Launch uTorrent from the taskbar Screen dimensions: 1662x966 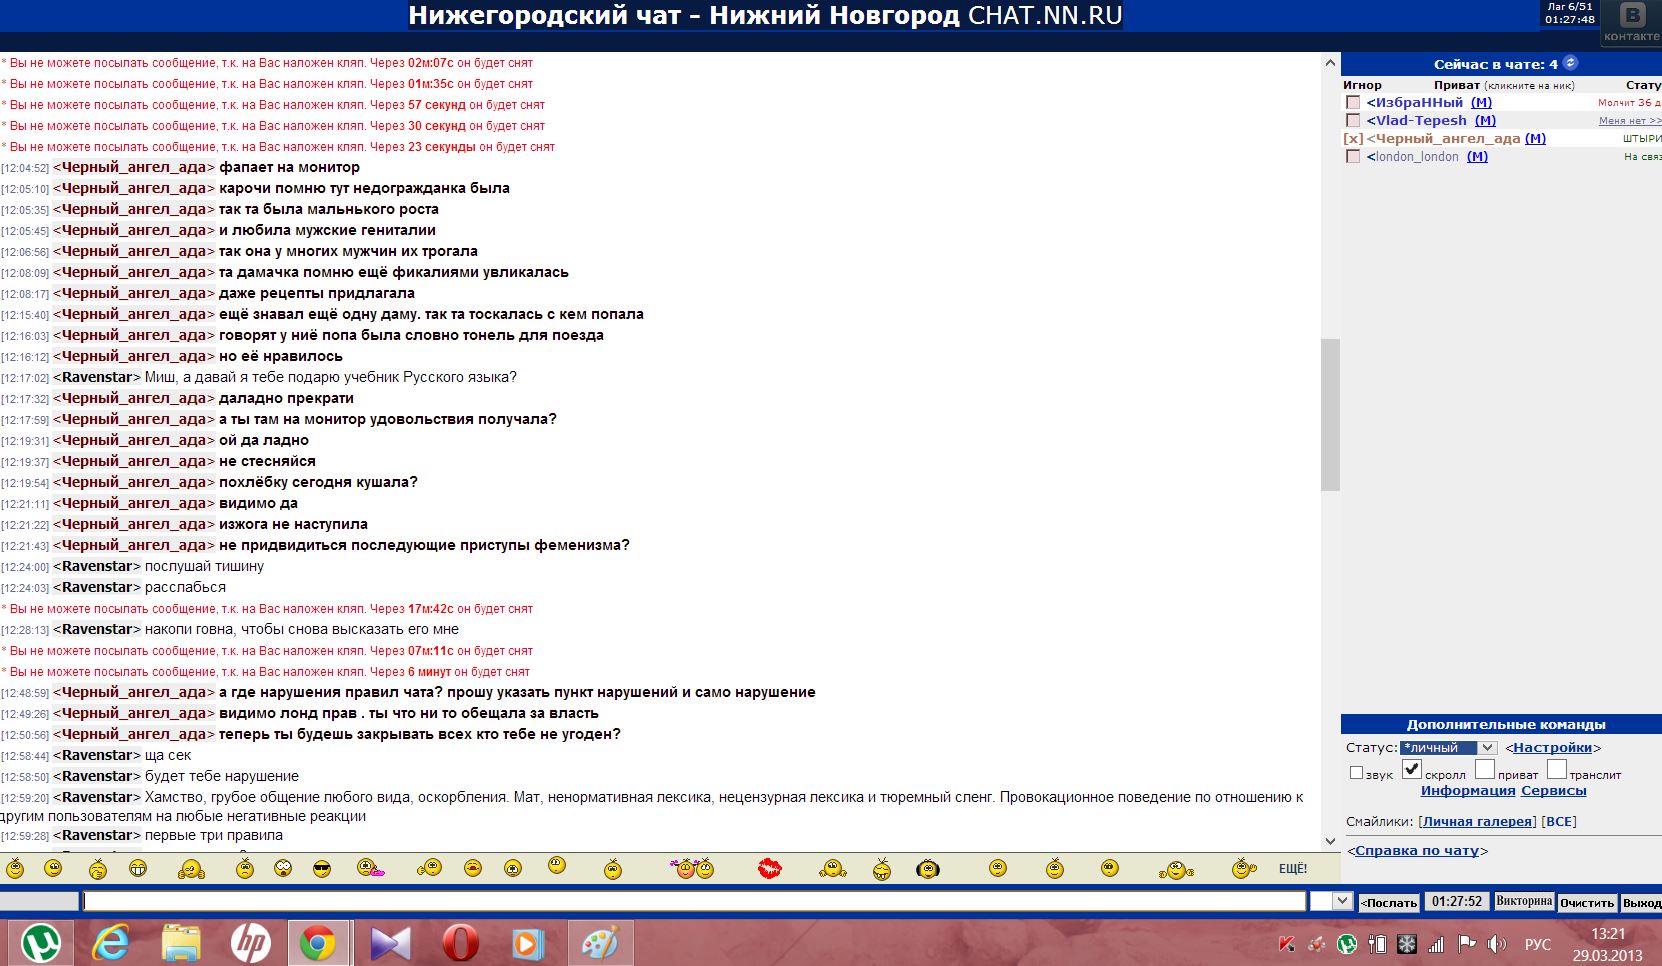[41, 943]
